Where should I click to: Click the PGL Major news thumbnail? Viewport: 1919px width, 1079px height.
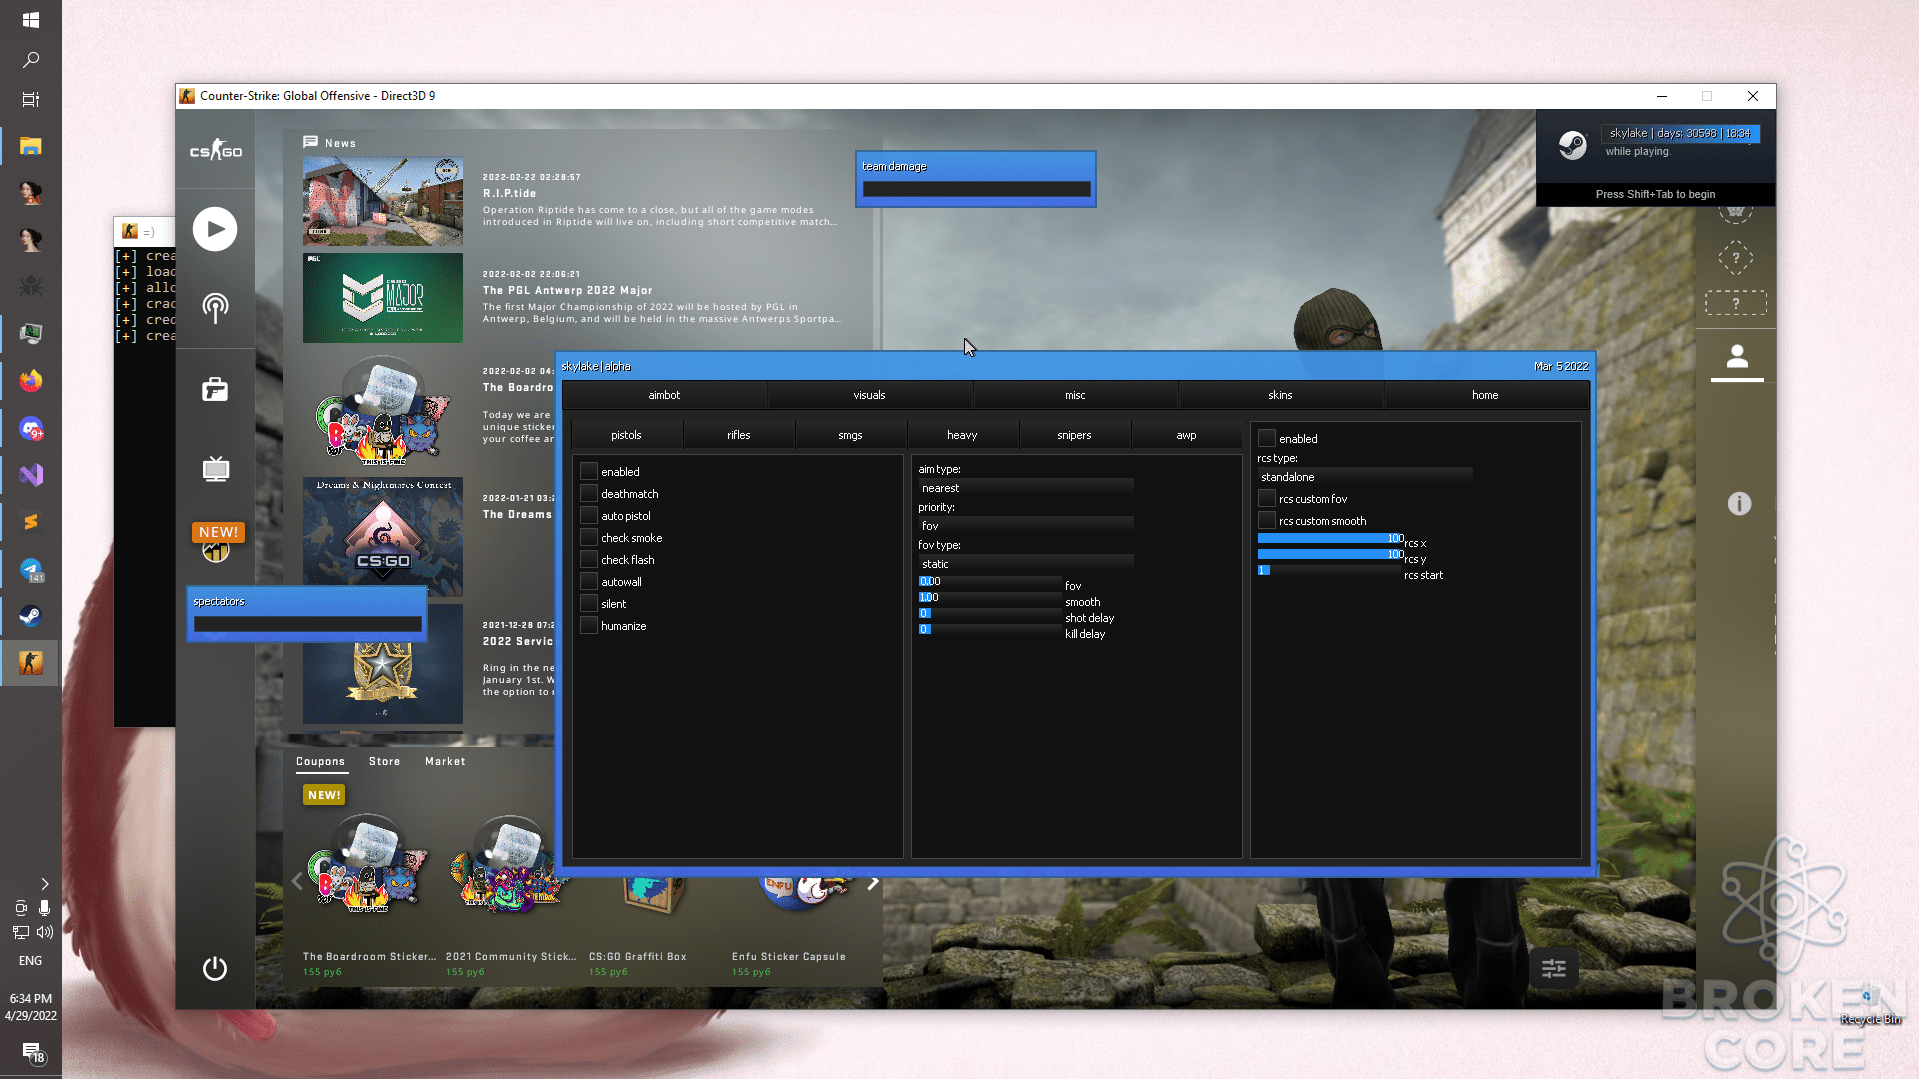pos(383,298)
